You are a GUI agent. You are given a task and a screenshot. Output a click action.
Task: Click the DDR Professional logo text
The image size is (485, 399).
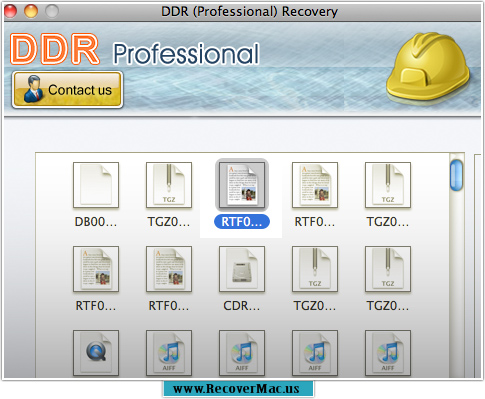click(x=135, y=49)
